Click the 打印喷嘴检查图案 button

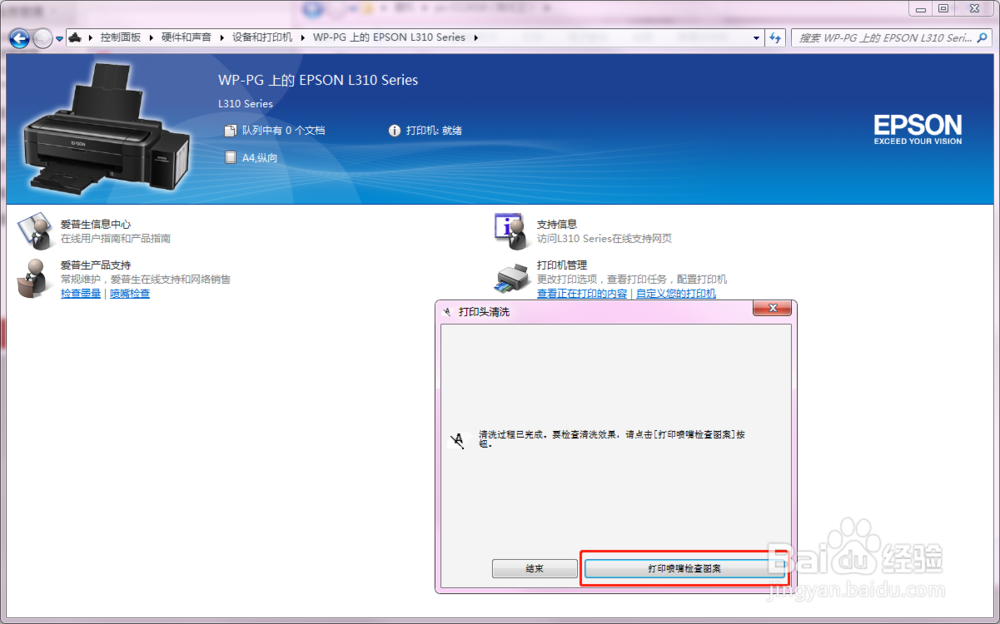coord(684,568)
